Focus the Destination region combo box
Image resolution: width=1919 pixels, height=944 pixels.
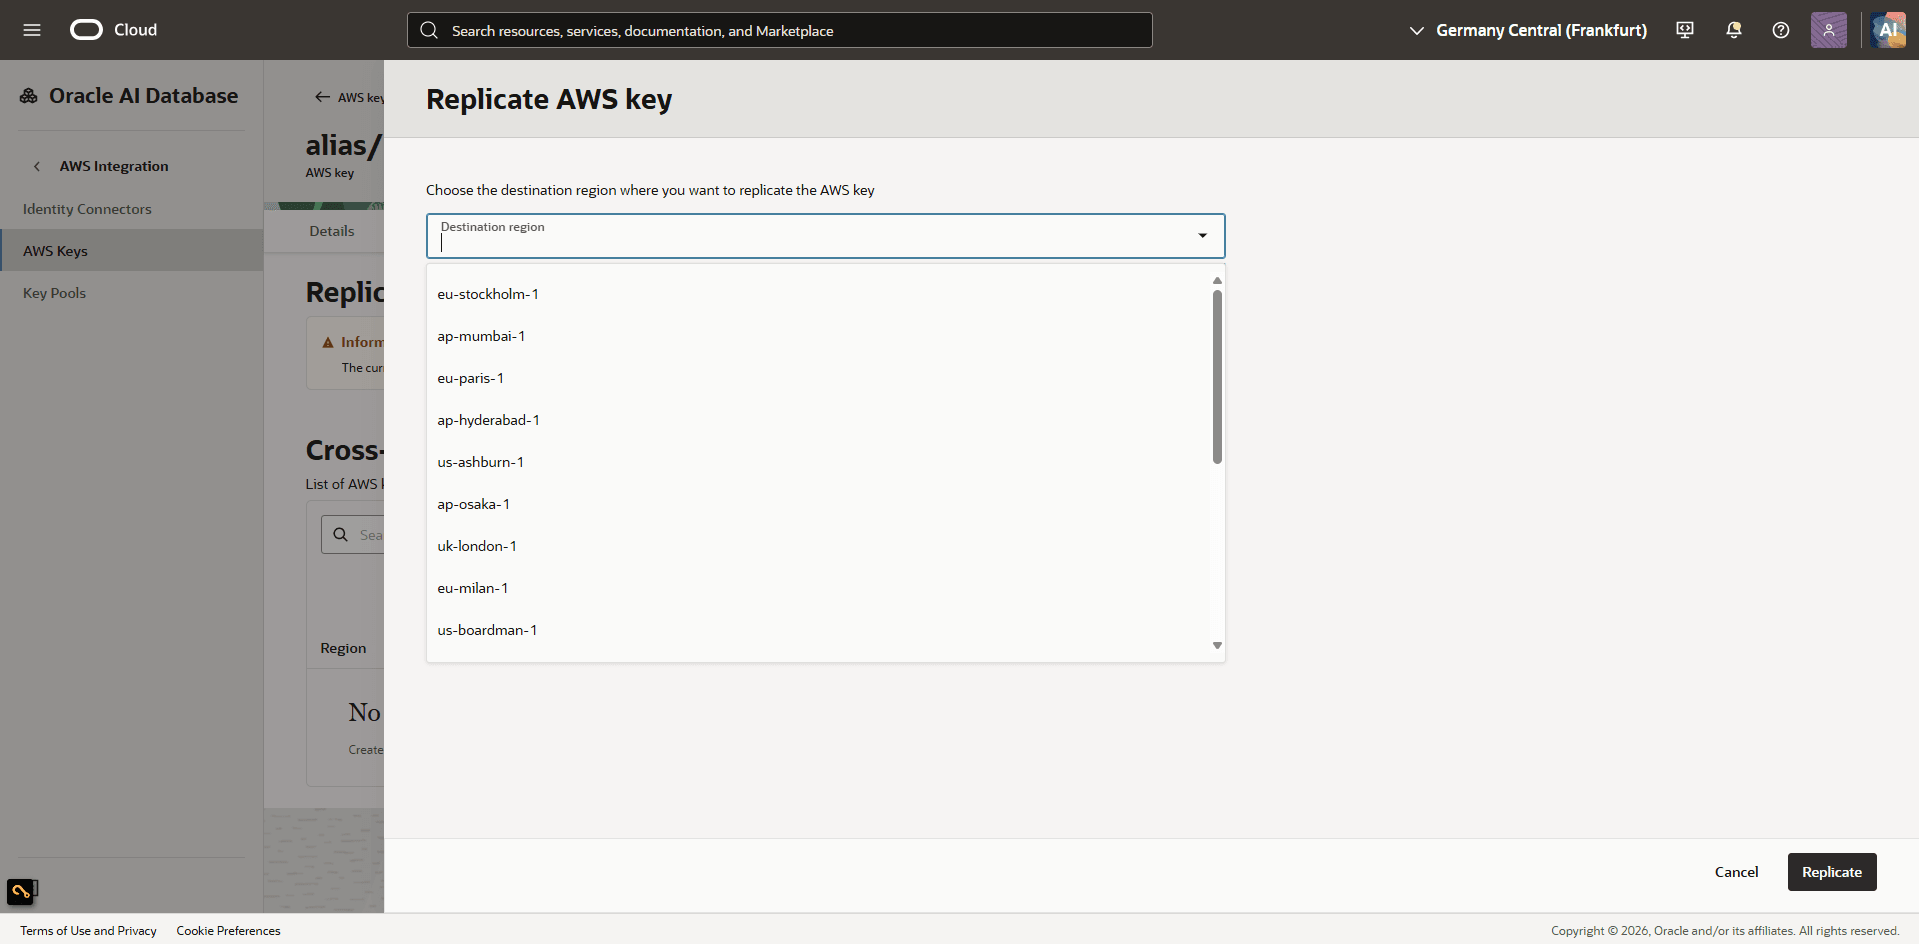pos(826,236)
